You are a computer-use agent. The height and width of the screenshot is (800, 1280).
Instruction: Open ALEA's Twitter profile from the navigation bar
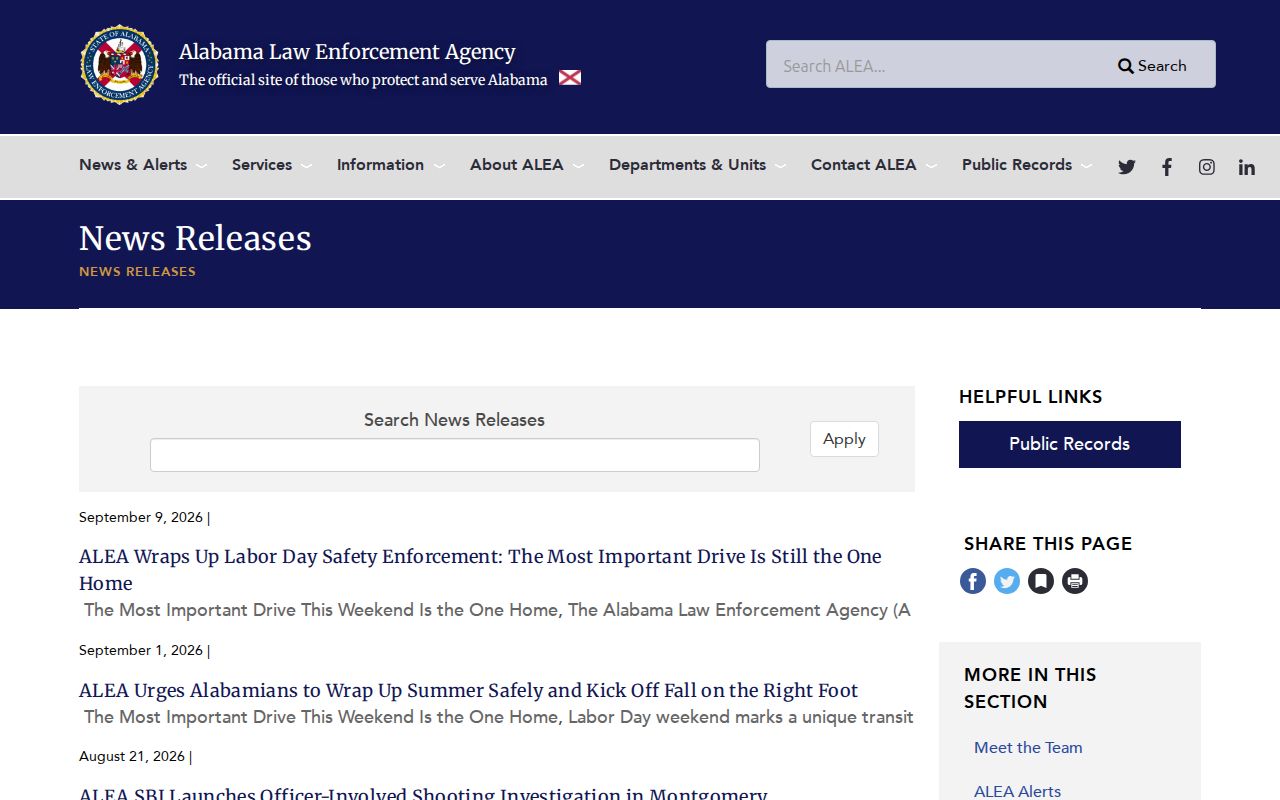point(1127,167)
